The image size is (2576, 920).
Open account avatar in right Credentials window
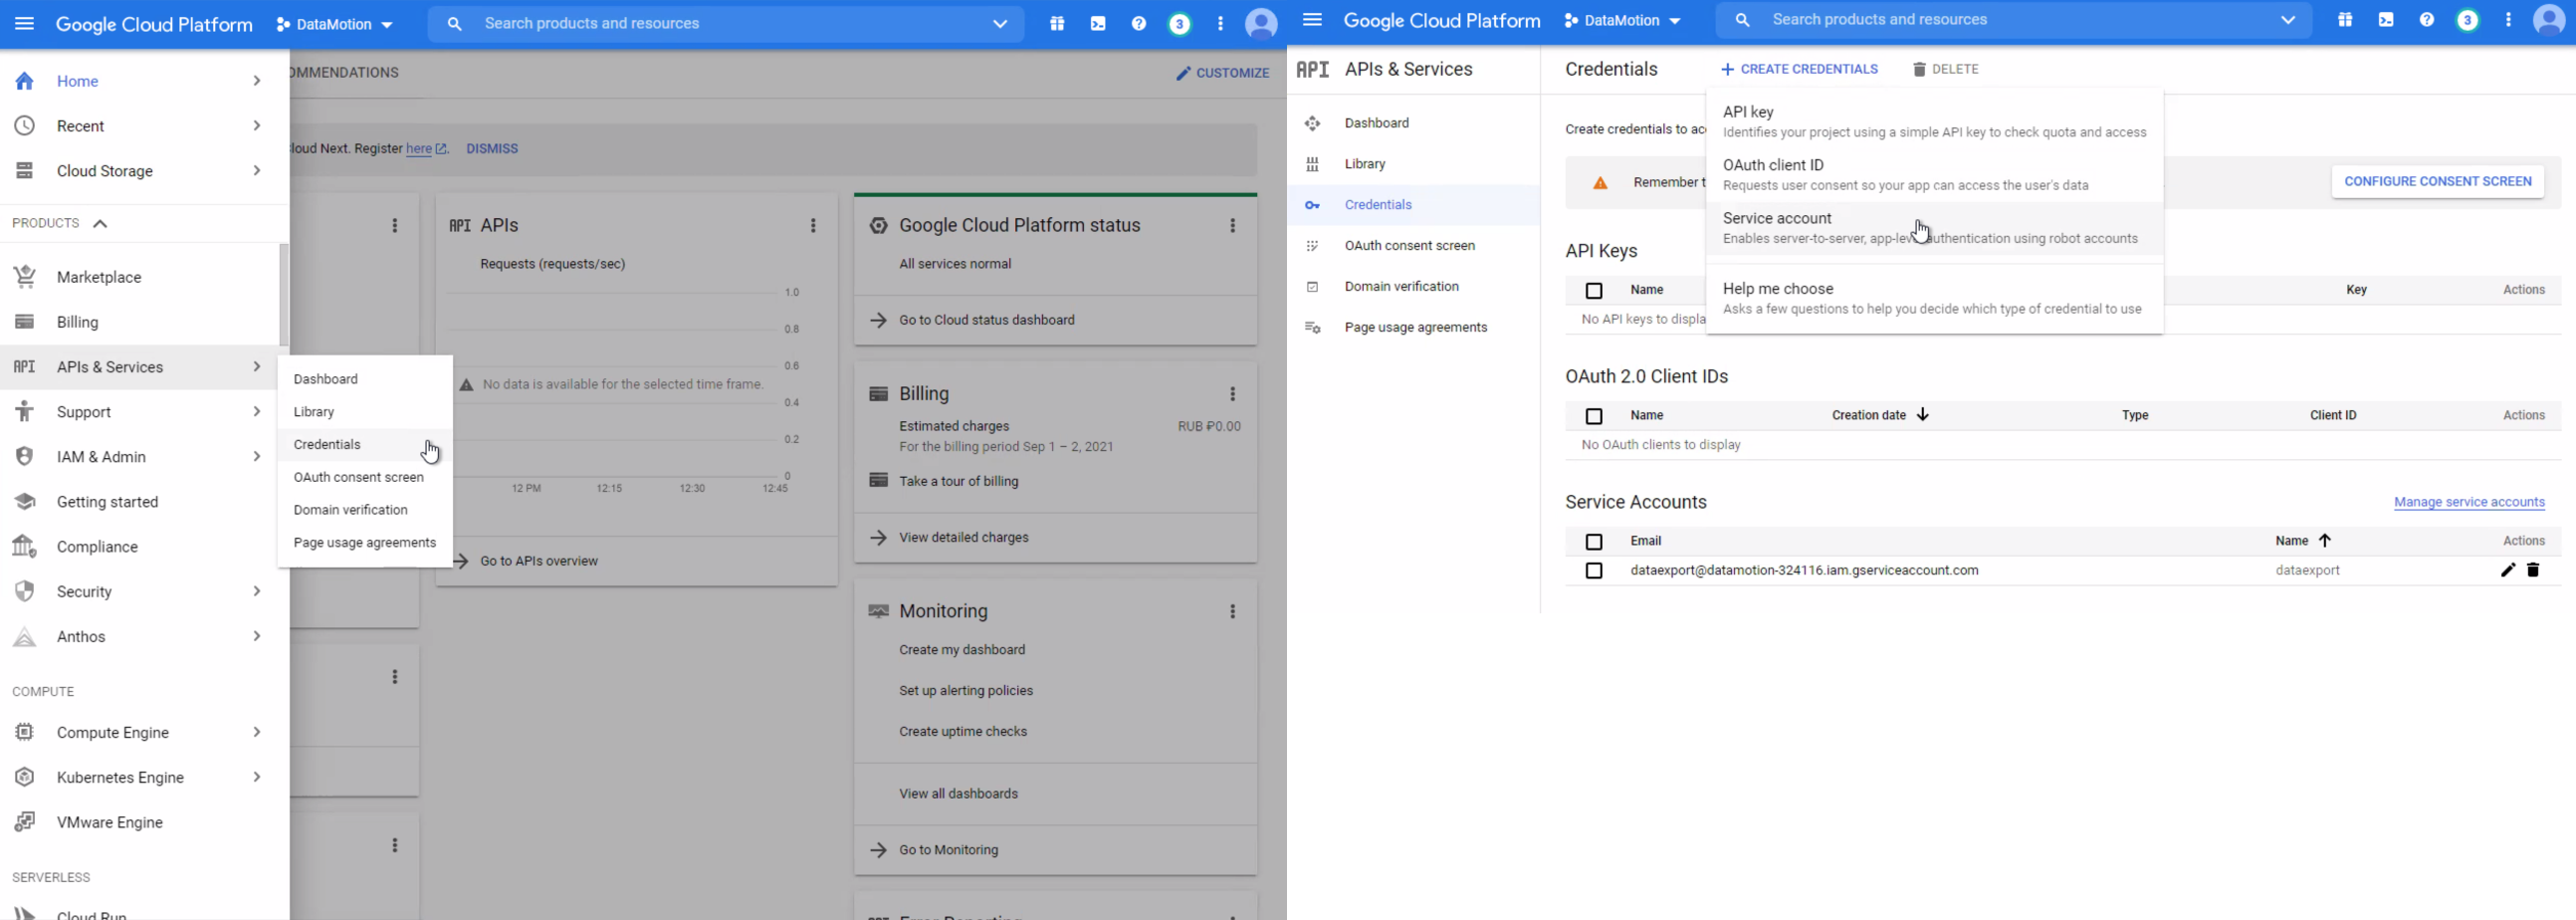coord(2549,20)
